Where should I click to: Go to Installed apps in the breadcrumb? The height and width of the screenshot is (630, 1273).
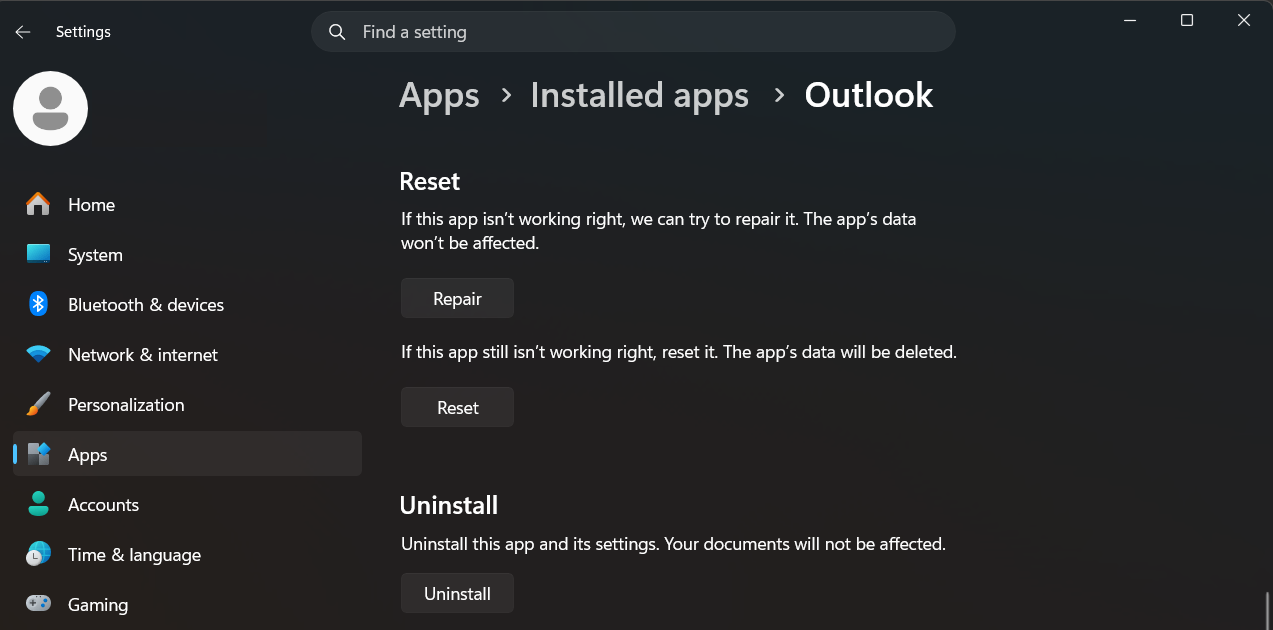(x=639, y=95)
